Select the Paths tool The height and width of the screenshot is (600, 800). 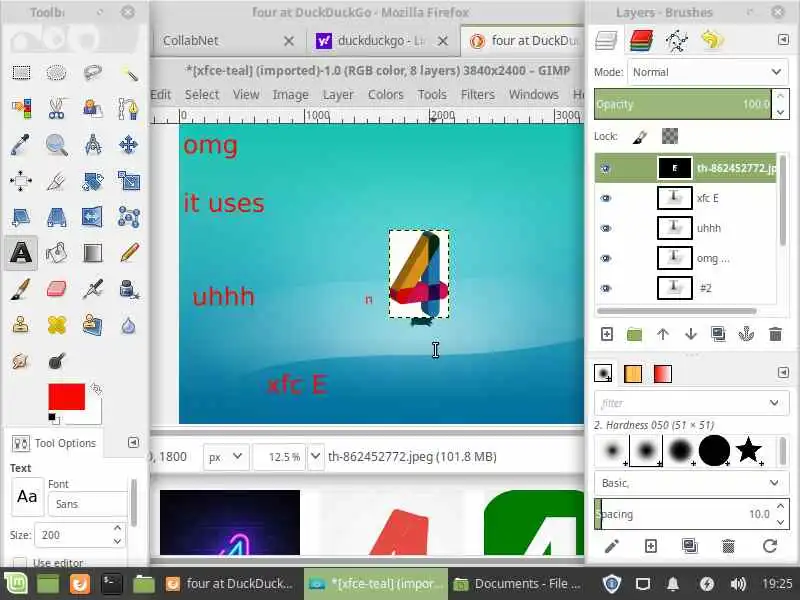coord(129,109)
